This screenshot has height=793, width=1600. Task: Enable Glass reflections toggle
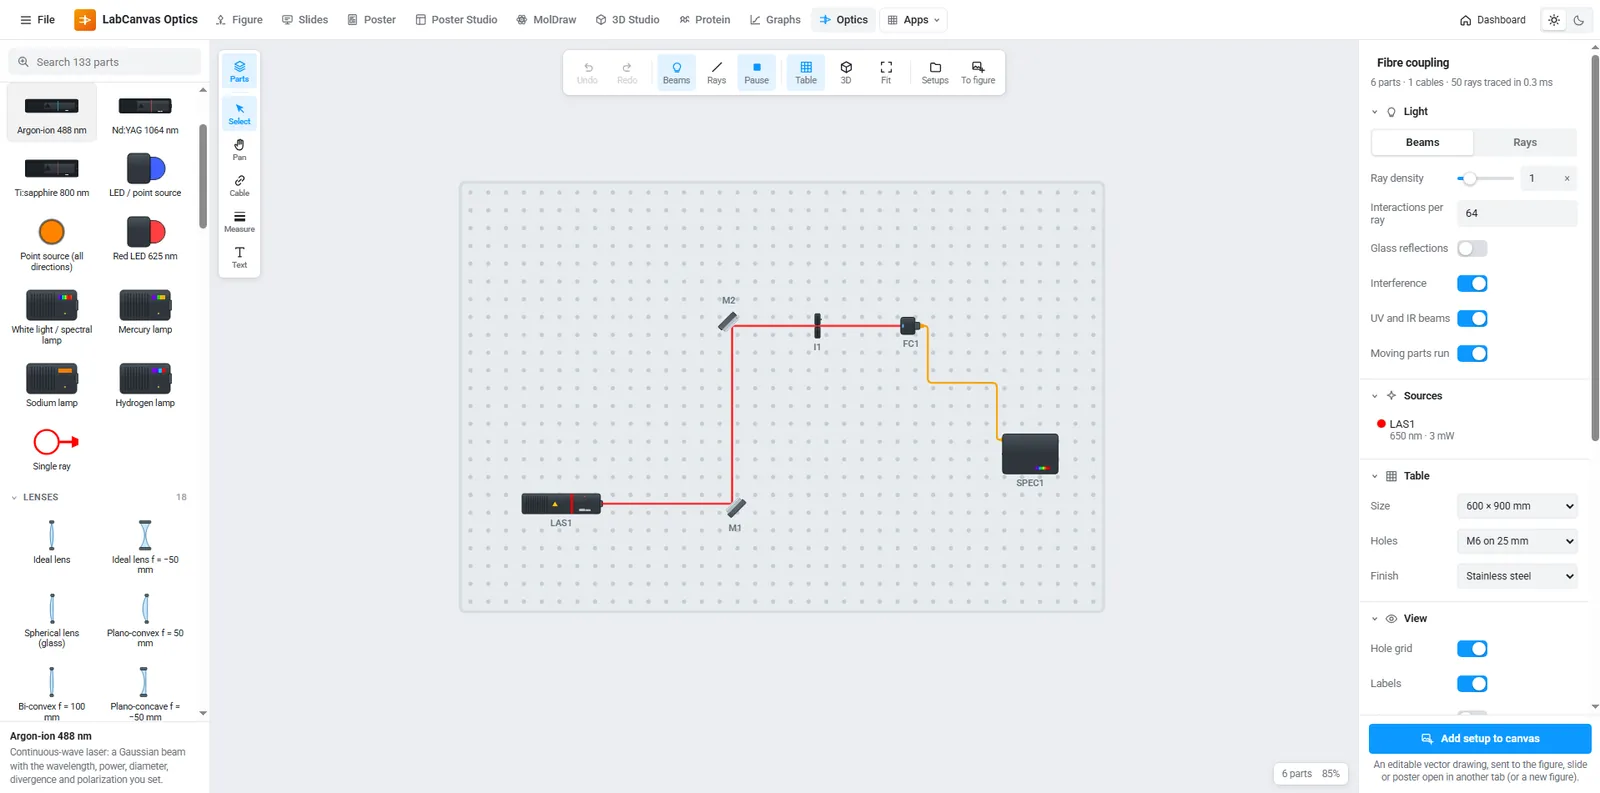[1472, 248]
